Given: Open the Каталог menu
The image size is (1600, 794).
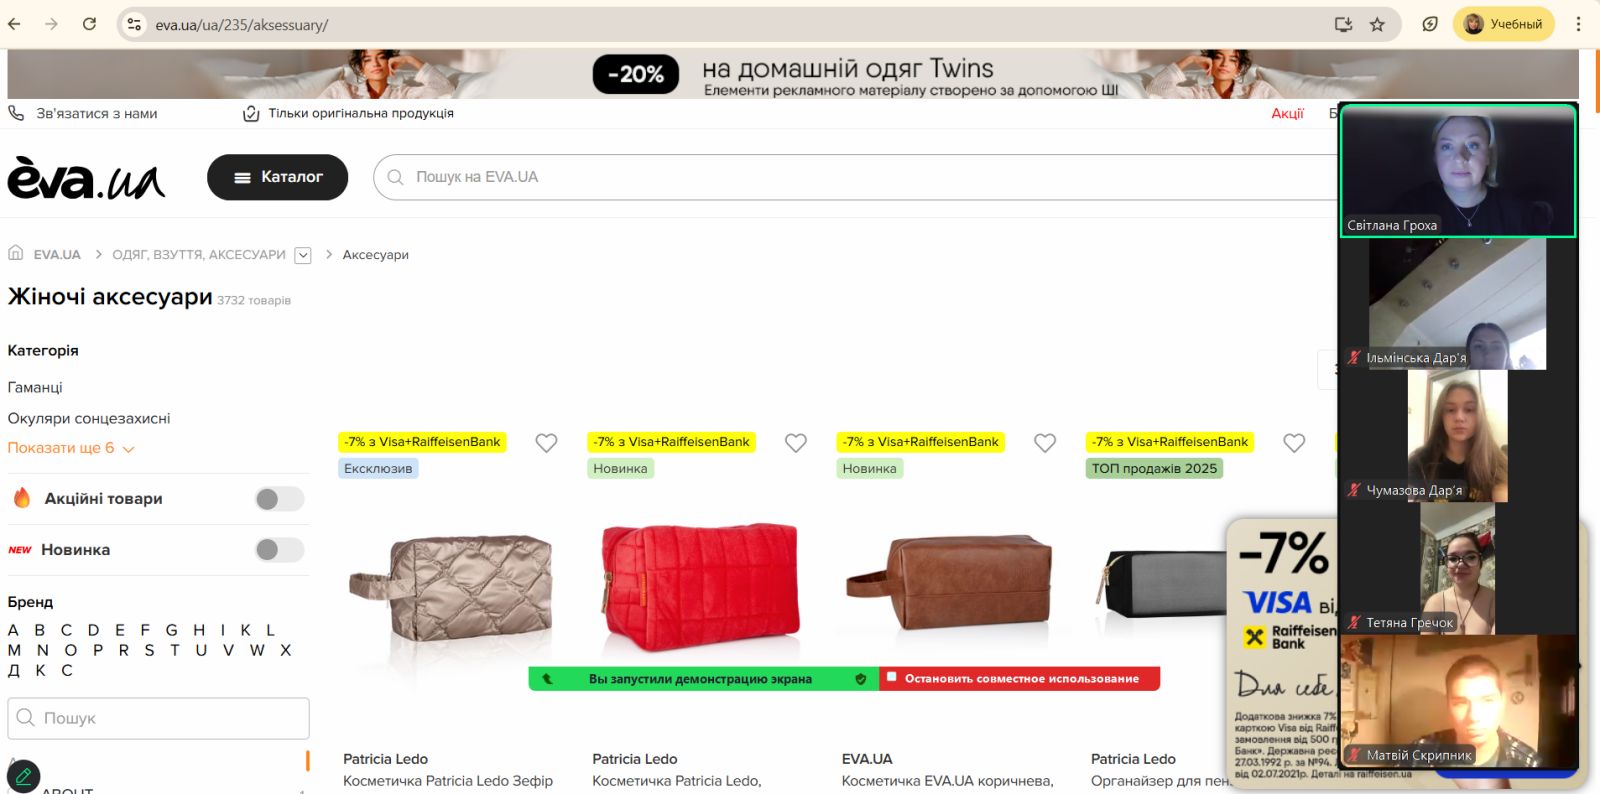Looking at the screenshot, I should [278, 177].
